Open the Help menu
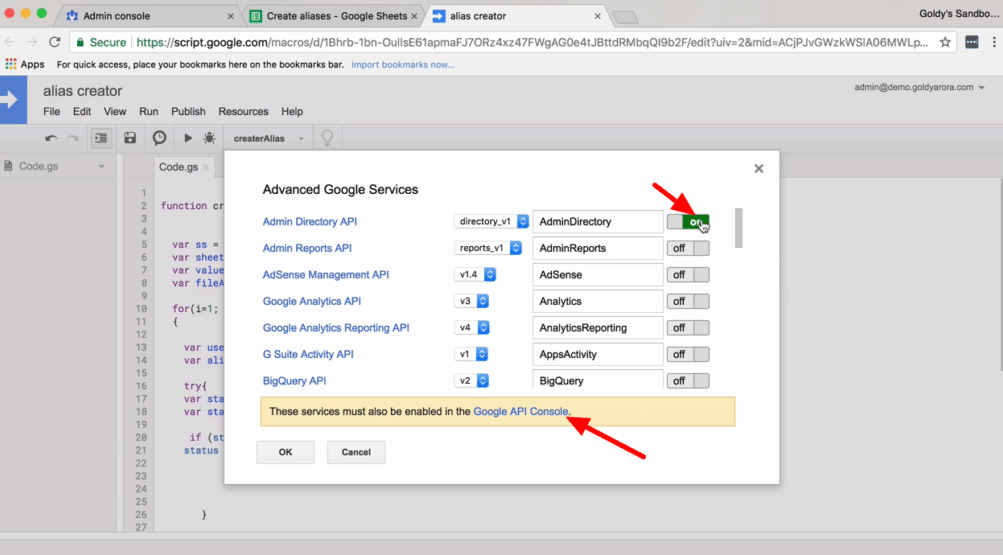1003x555 pixels. point(292,111)
